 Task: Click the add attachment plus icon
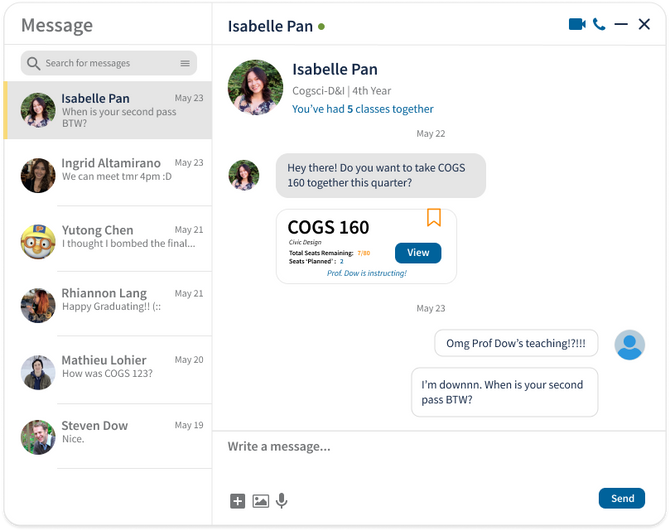coord(238,501)
